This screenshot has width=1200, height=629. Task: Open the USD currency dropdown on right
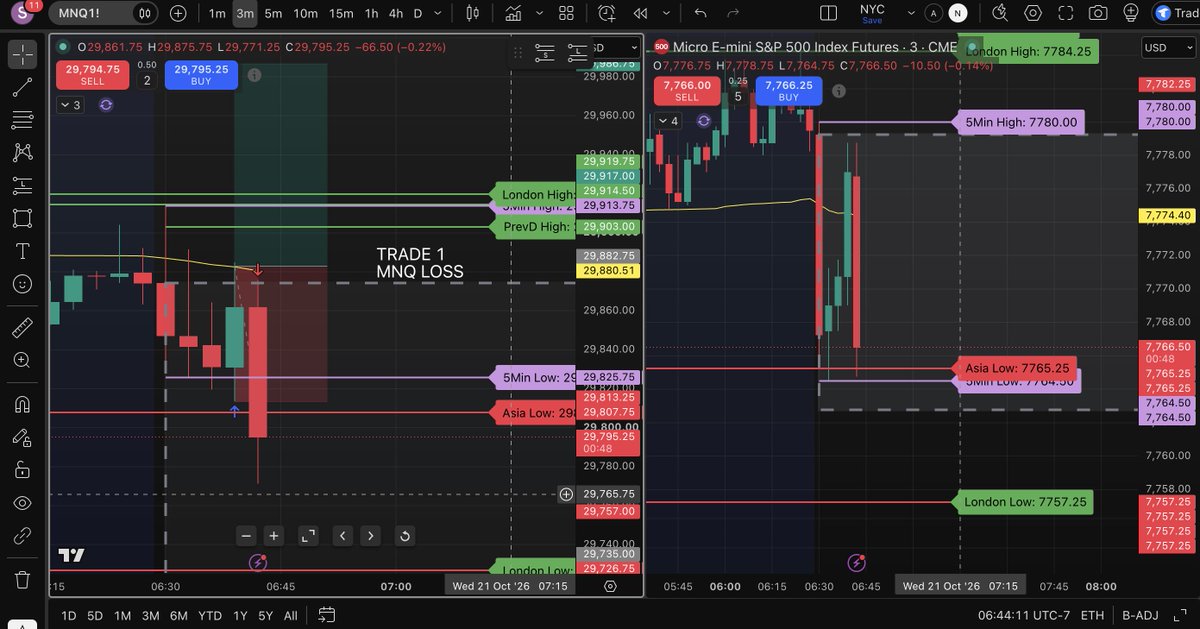tap(1167, 48)
